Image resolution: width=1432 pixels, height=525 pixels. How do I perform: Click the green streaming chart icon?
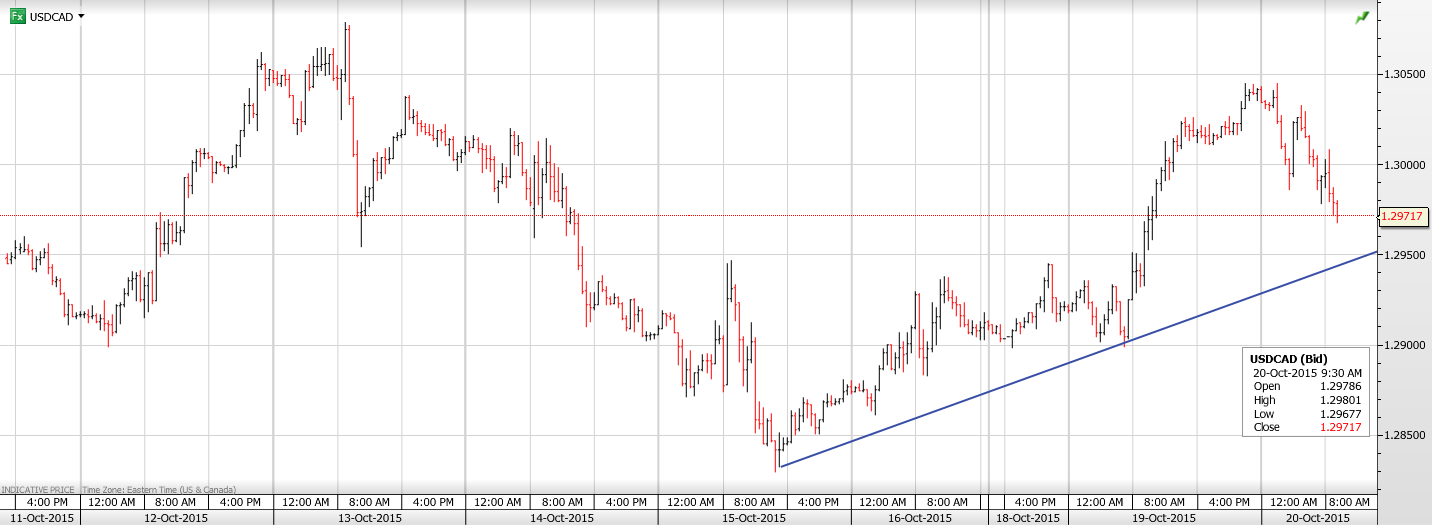tap(1361, 18)
